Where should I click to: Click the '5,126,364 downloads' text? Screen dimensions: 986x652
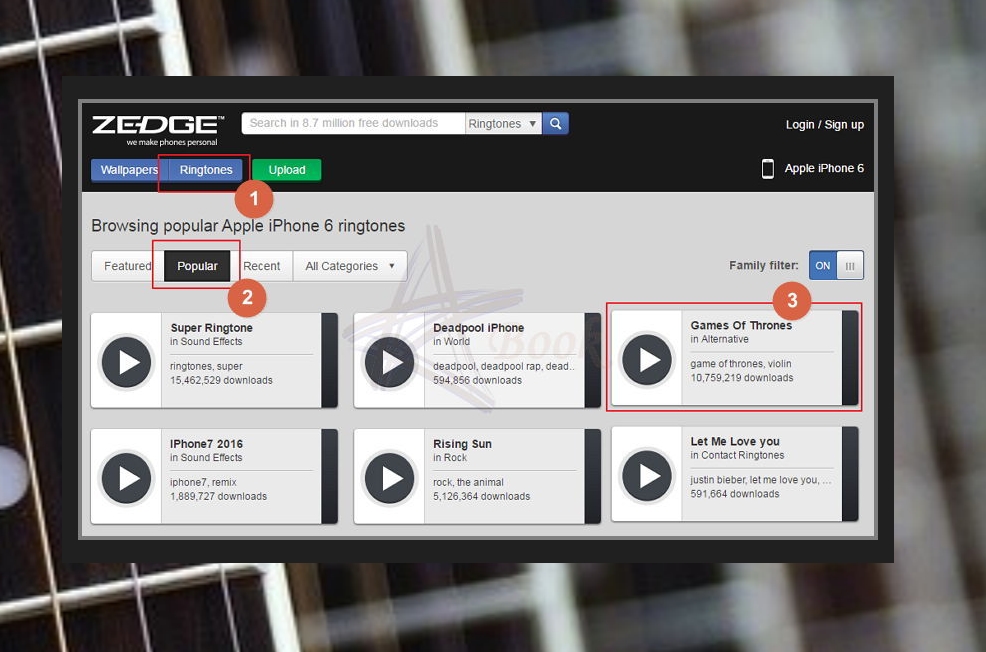point(481,497)
